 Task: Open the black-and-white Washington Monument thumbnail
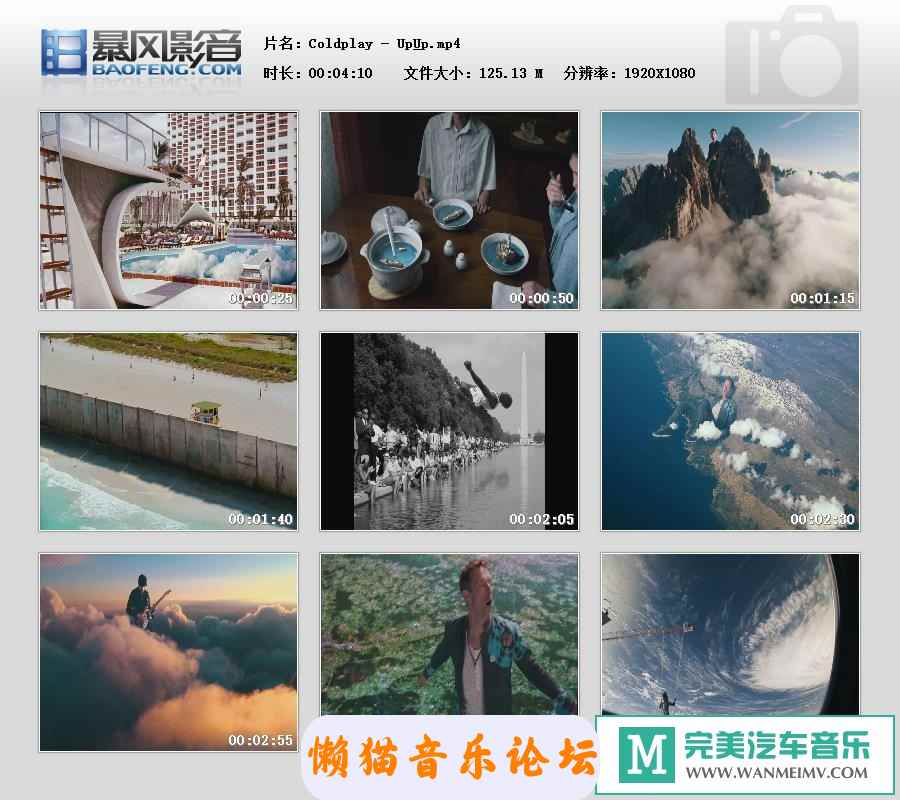tap(449, 431)
